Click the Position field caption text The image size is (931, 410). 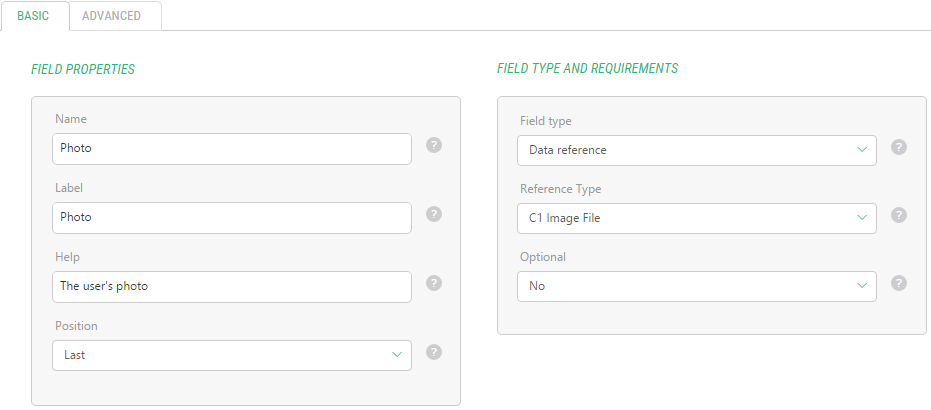76,326
